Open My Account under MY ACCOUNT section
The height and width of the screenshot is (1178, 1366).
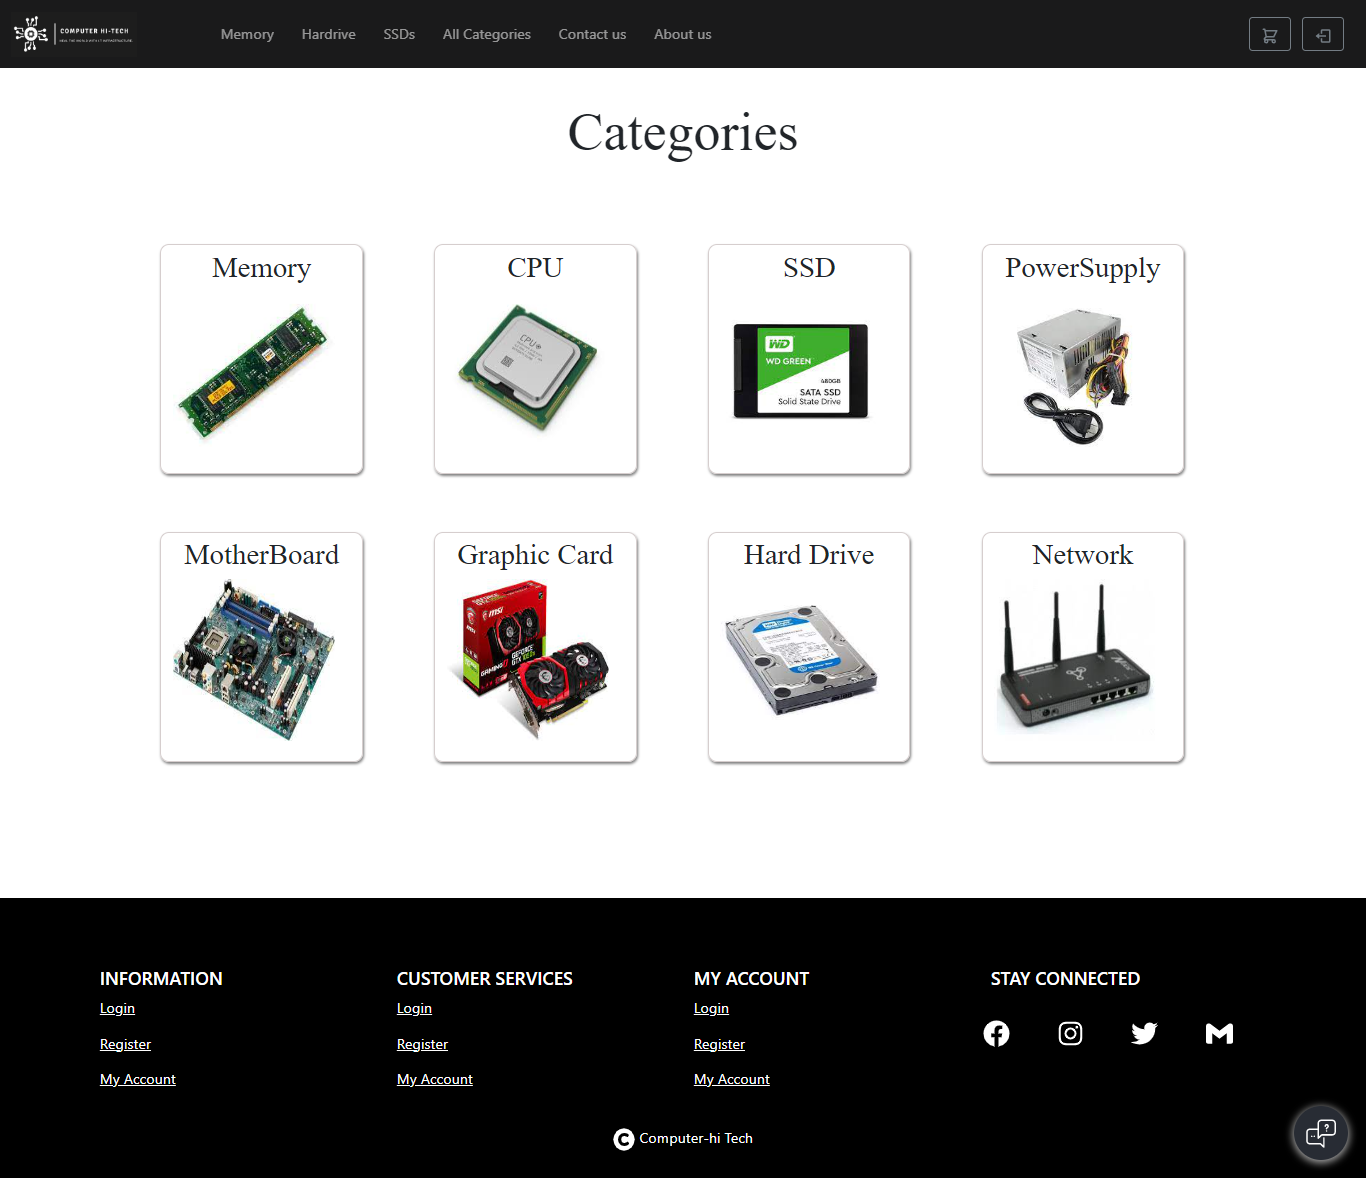click(731, 1078)
